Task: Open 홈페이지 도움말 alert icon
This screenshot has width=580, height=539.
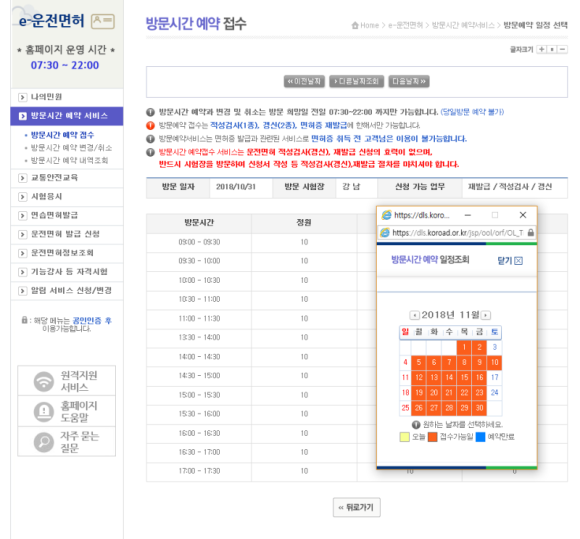Action: (44, 412)
